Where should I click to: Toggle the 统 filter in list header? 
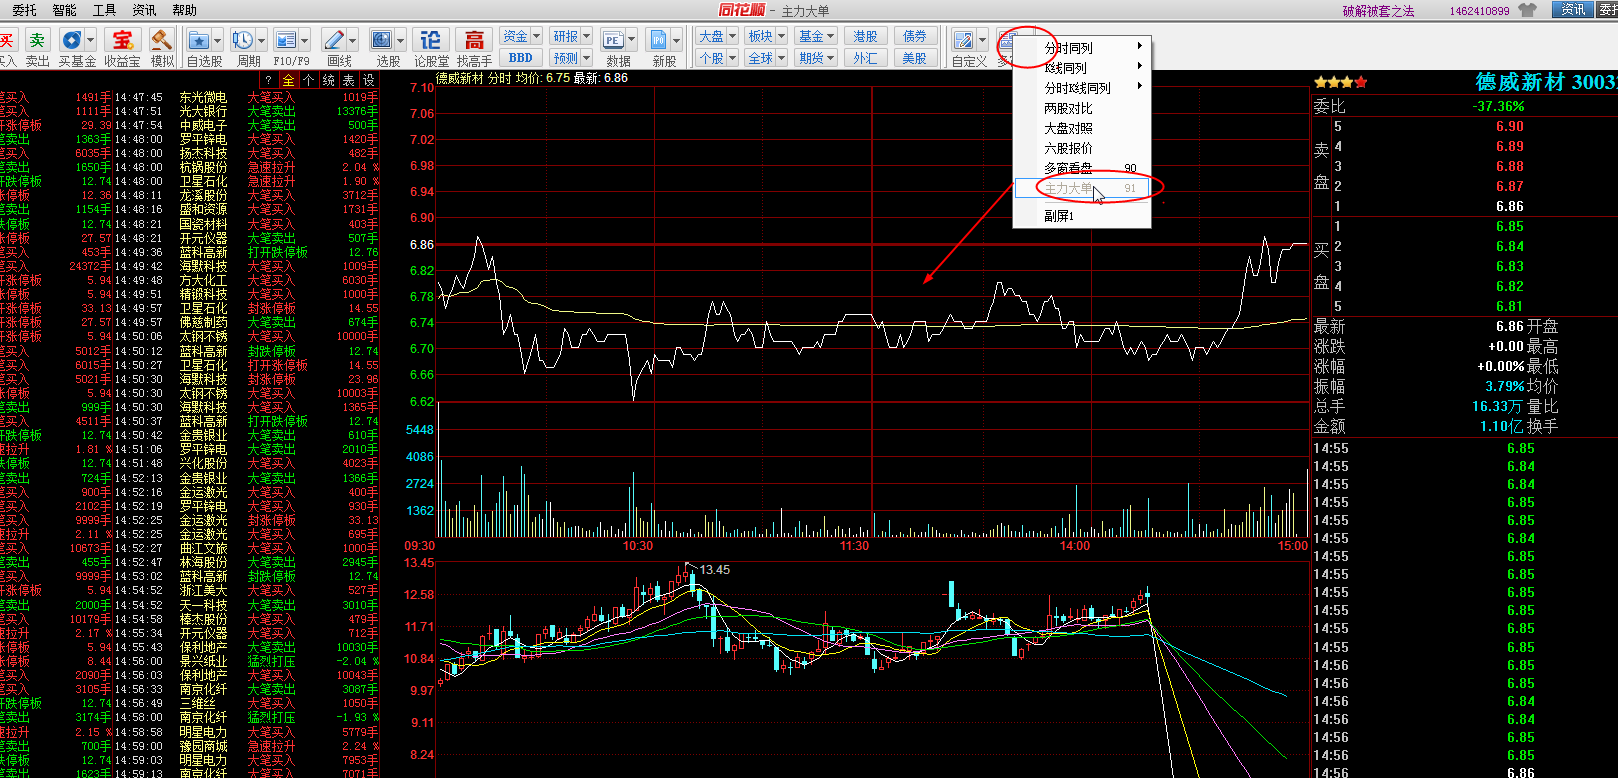tap(328, 80)
